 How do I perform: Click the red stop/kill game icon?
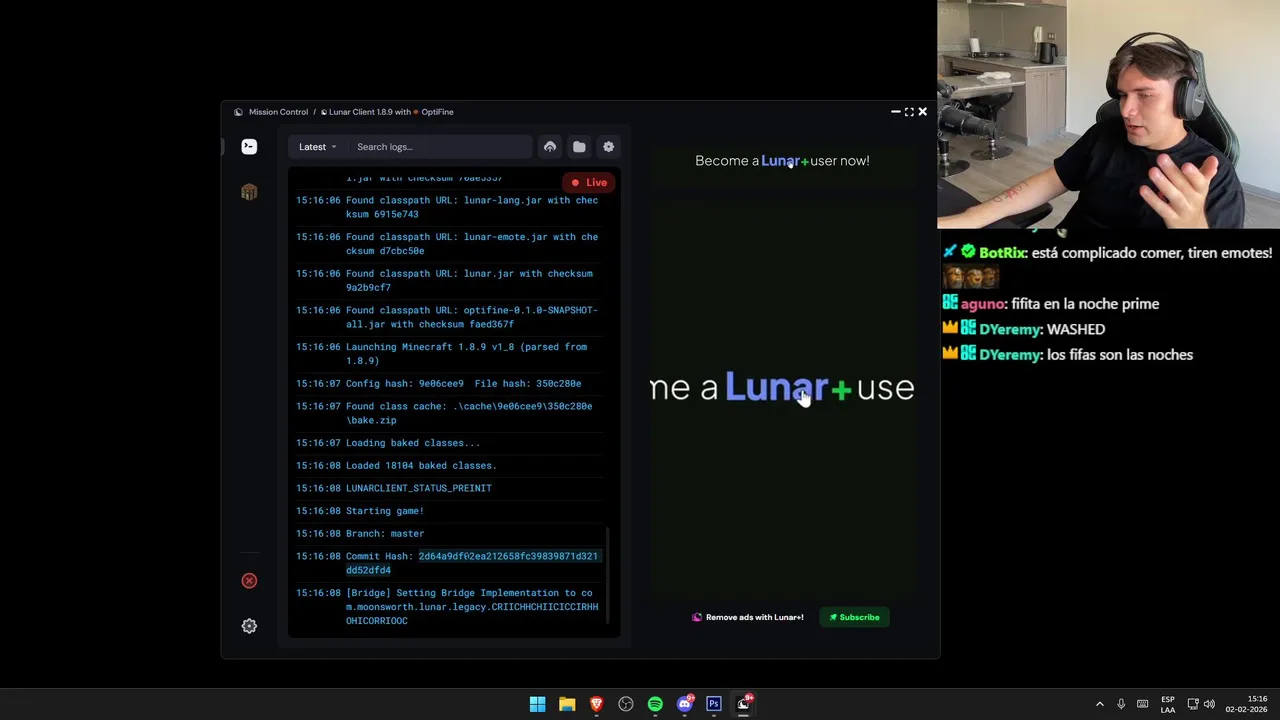point(249,581)
